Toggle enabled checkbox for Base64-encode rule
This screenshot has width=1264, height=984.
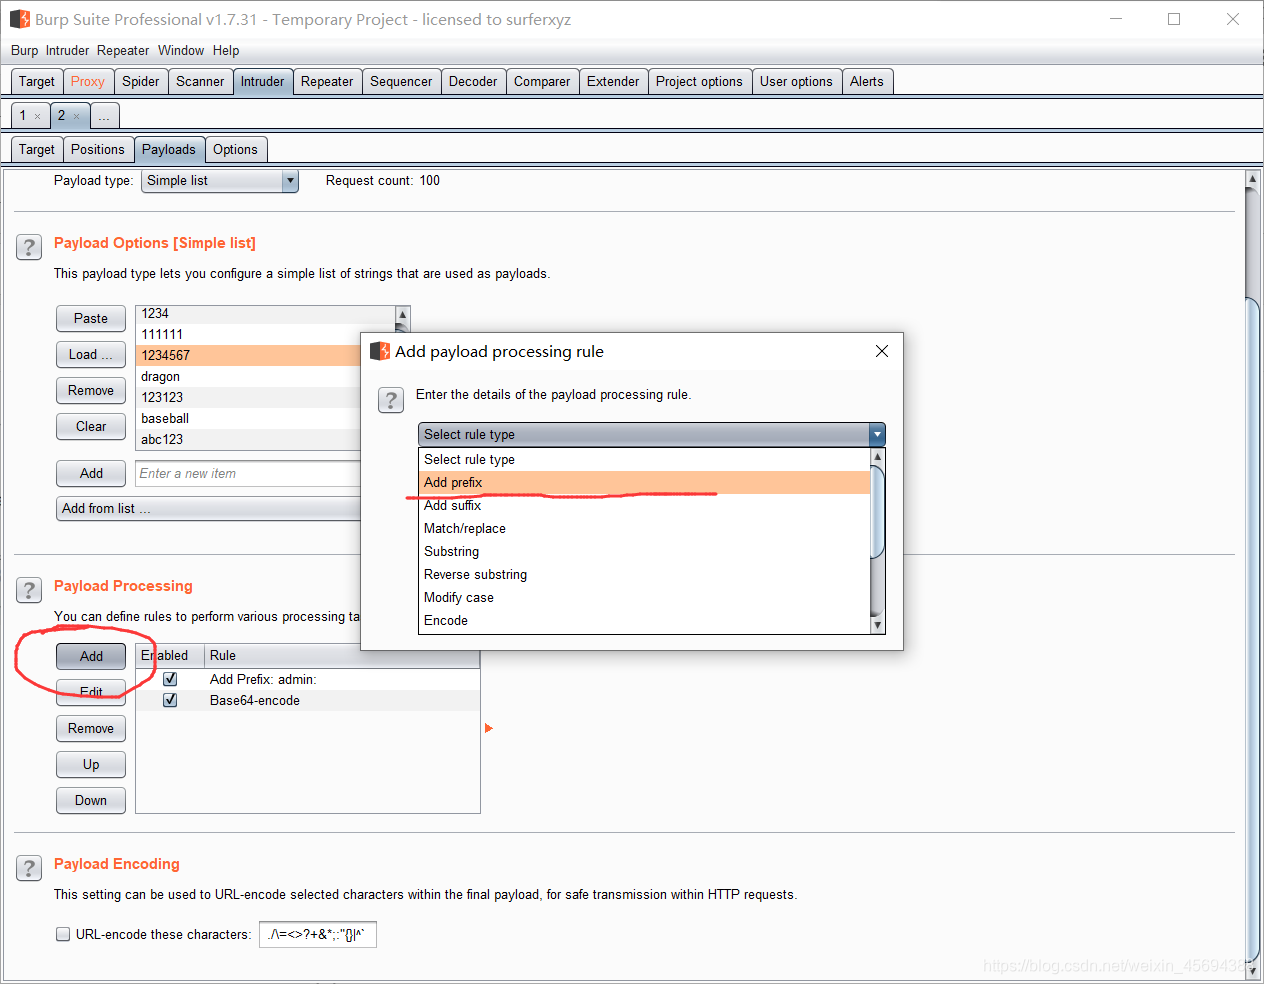170,700
